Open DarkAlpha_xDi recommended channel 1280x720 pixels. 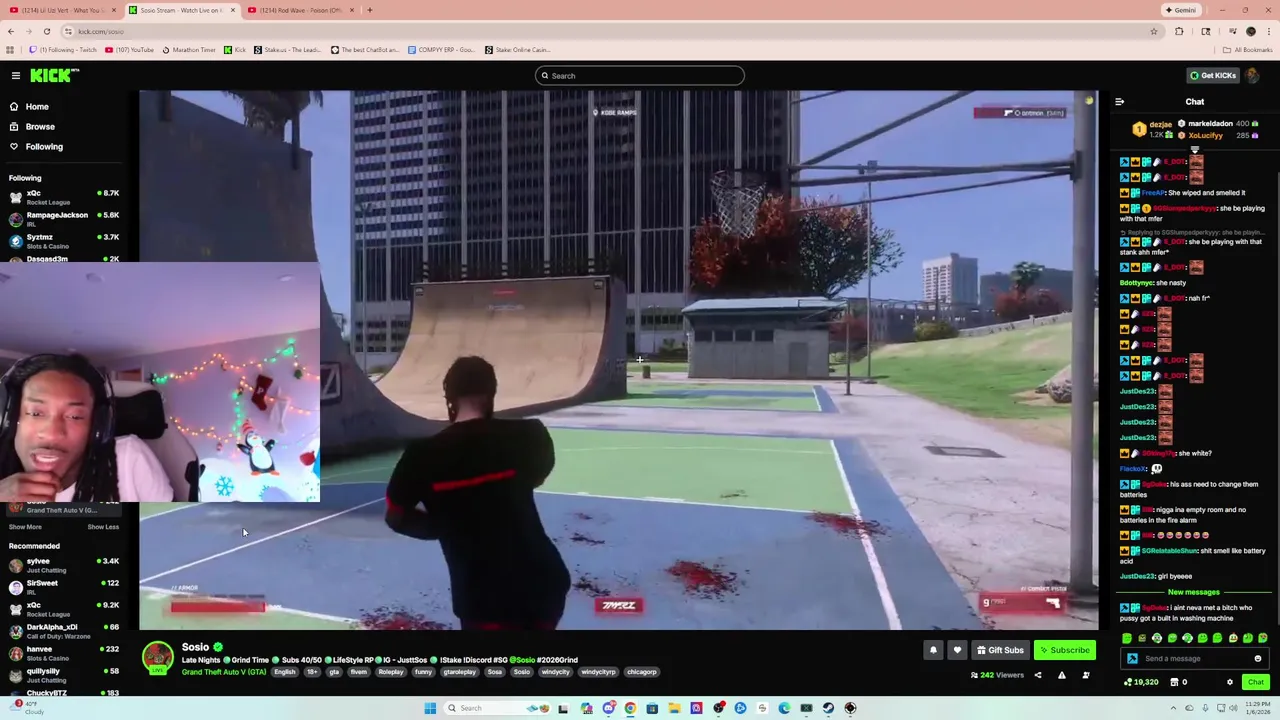coord(64,630)
